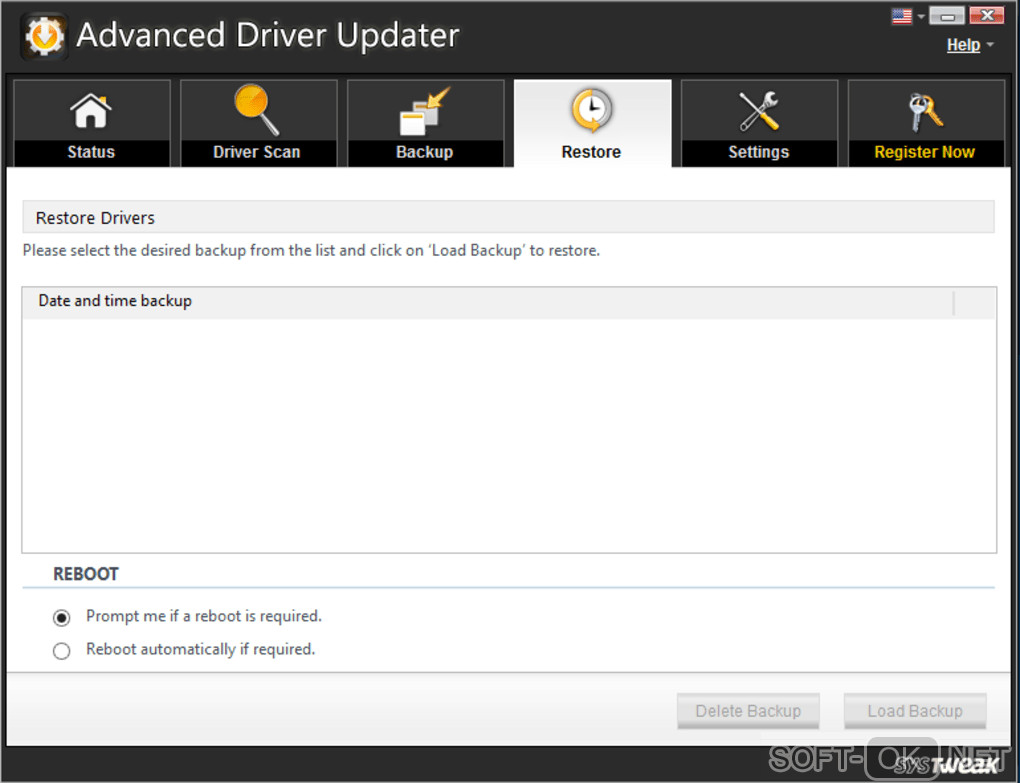Viewport: 1020px width, 783px height.
Task: Click the Settings wrench and screwdriver icon
Action: (758, 111)
